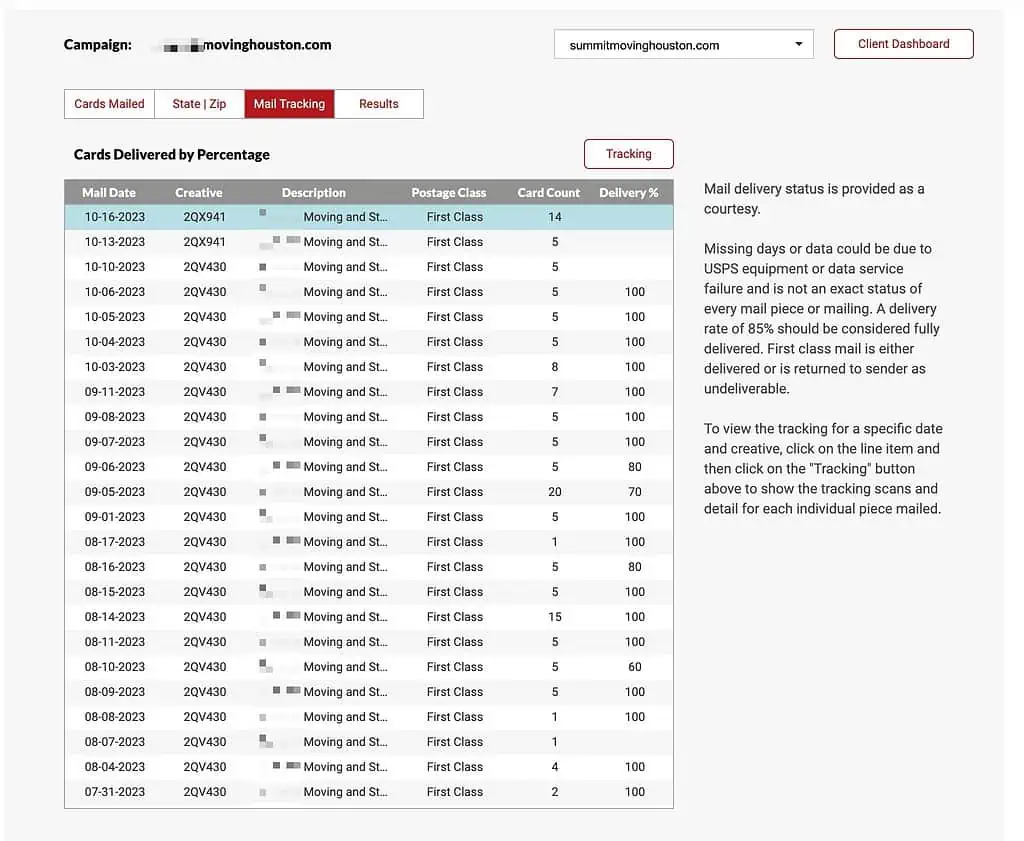Viewport: 1024px width, 841px height.
Task: Select the Mail Tracking tab
Action: click(289, 104)
